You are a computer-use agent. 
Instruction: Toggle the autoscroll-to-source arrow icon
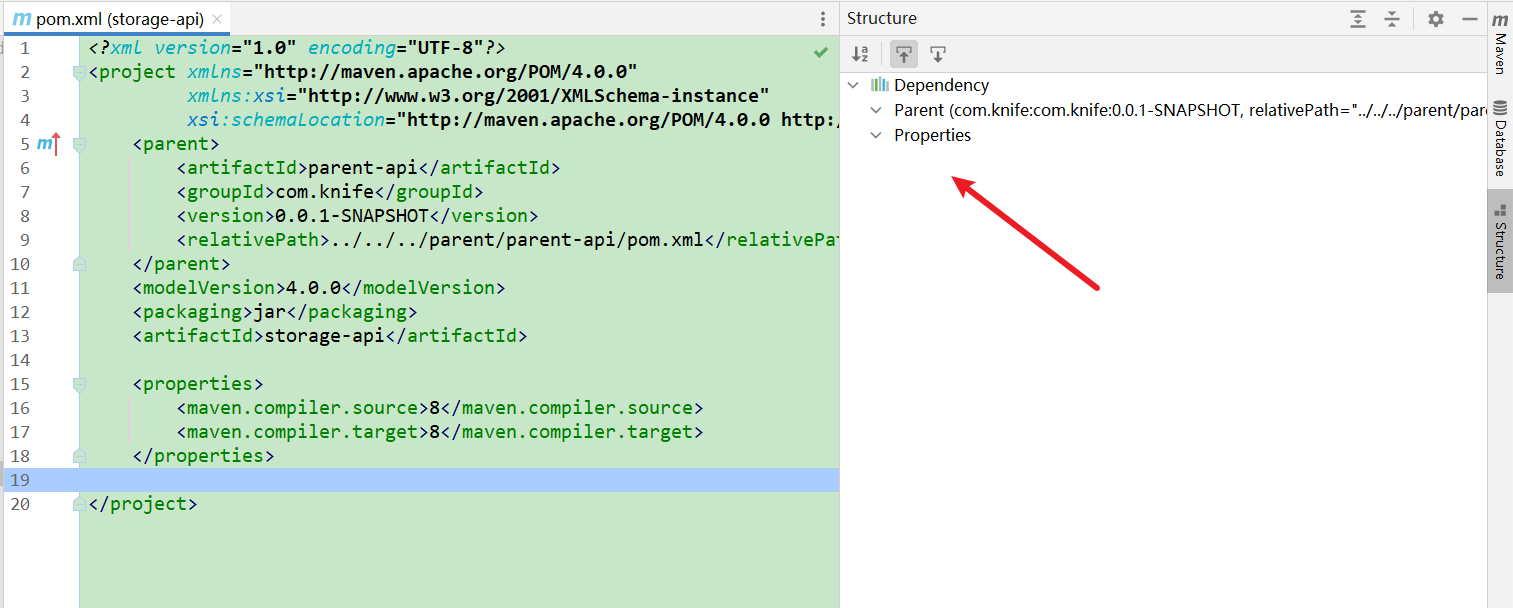tap(937, 53)
